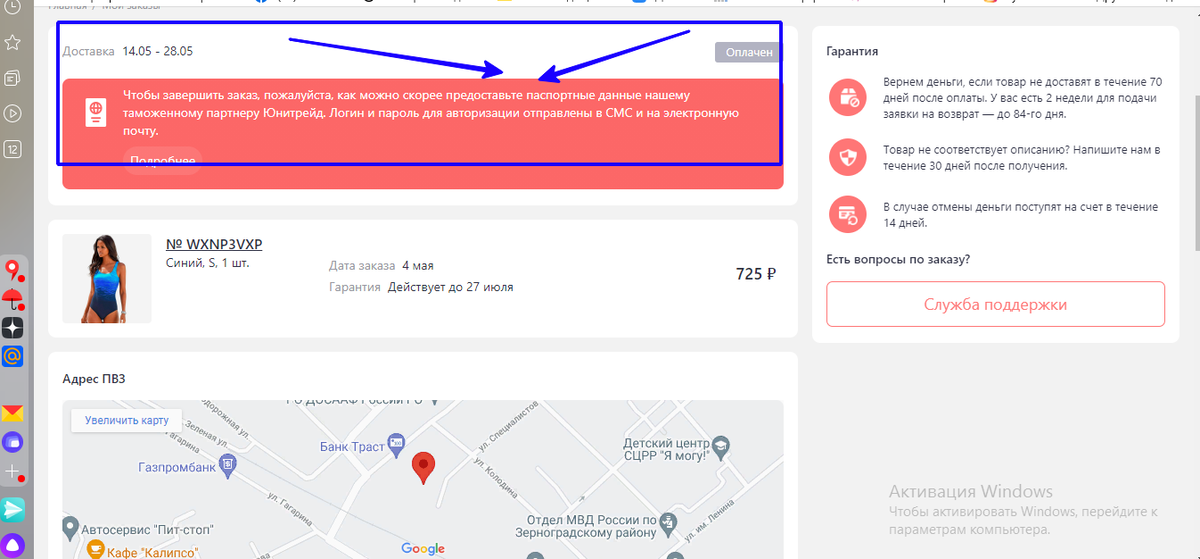
Task: Click the Есть вопросы по заказу? text
Action: coord(898,260)
